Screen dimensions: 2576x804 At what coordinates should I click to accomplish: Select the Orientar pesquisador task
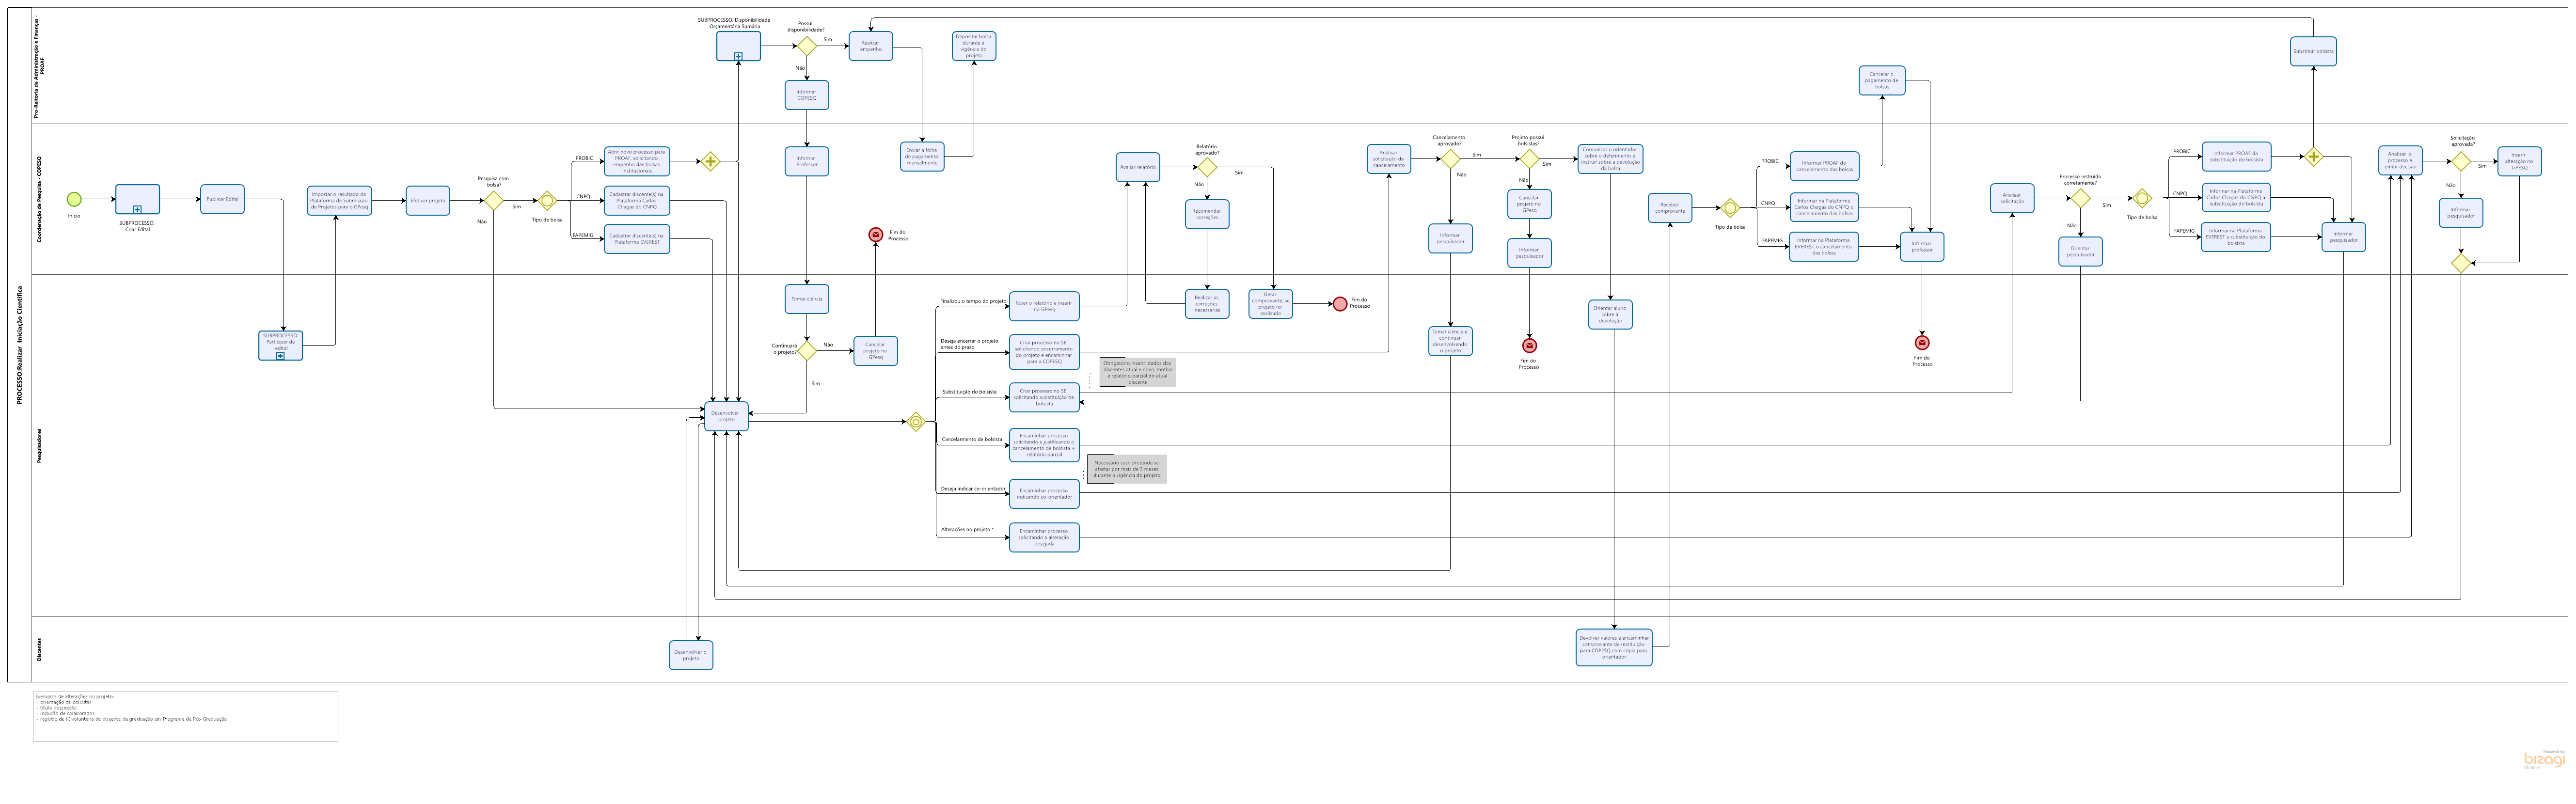pos(2080,251)
